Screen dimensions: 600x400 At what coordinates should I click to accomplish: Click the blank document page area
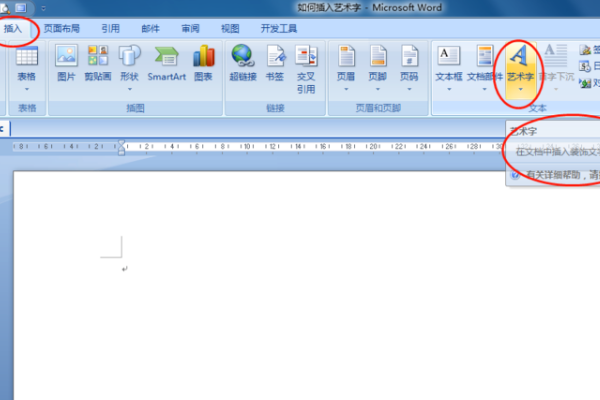tap(306, 285)
